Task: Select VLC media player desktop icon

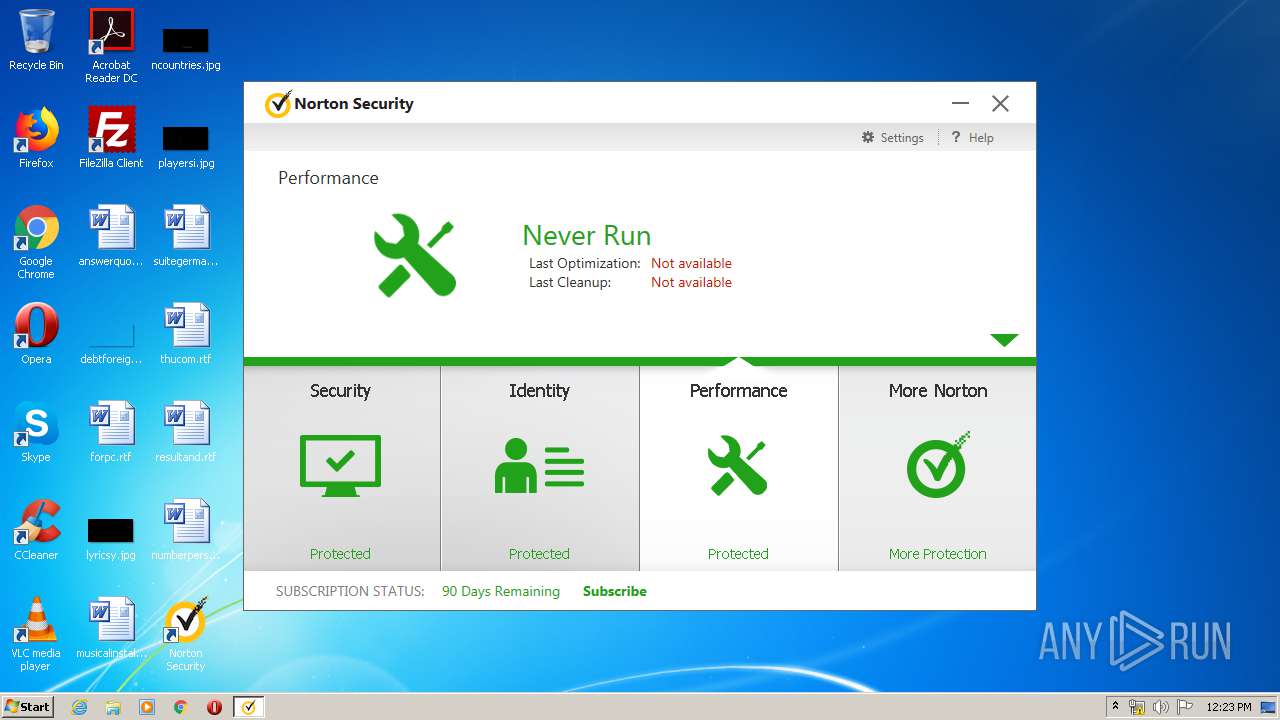Action: pos(36,634)
